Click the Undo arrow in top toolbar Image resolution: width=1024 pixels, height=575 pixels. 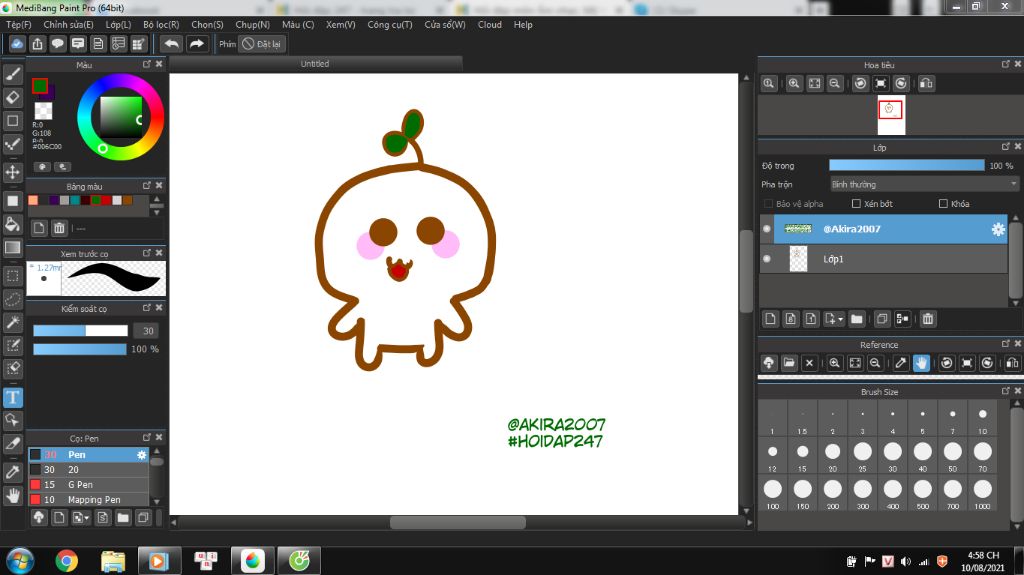tap(172, 44)
